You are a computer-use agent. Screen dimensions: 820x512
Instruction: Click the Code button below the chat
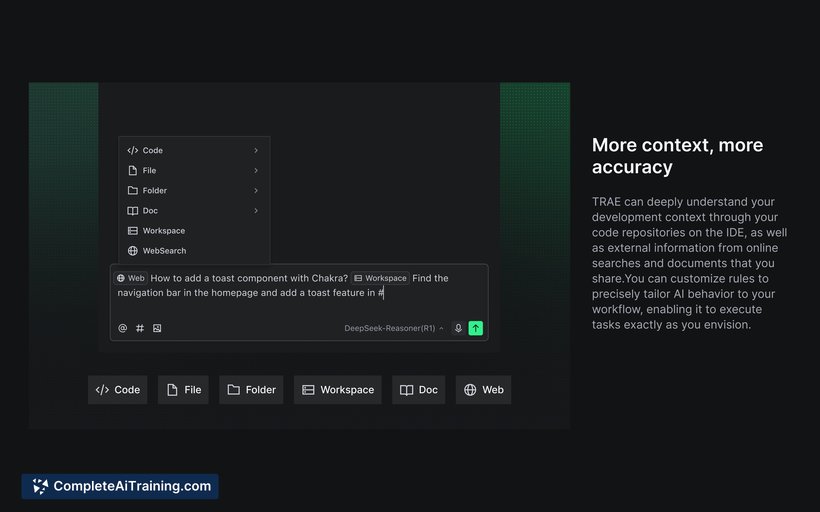coord(118,390)
